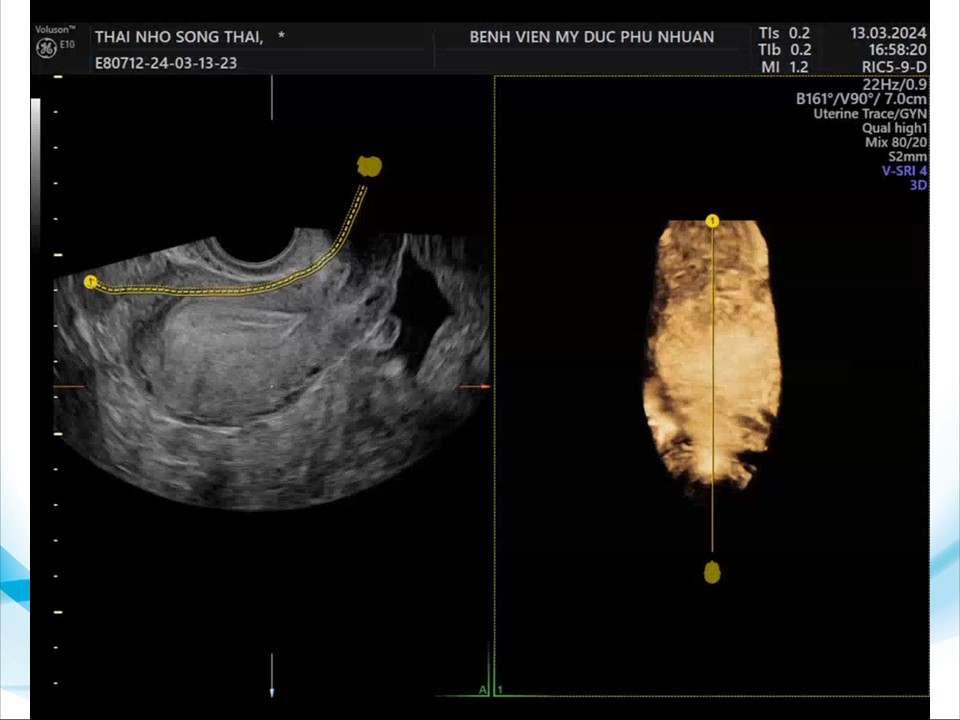Click the green A 1 volume marker

[x=490, y=690]
